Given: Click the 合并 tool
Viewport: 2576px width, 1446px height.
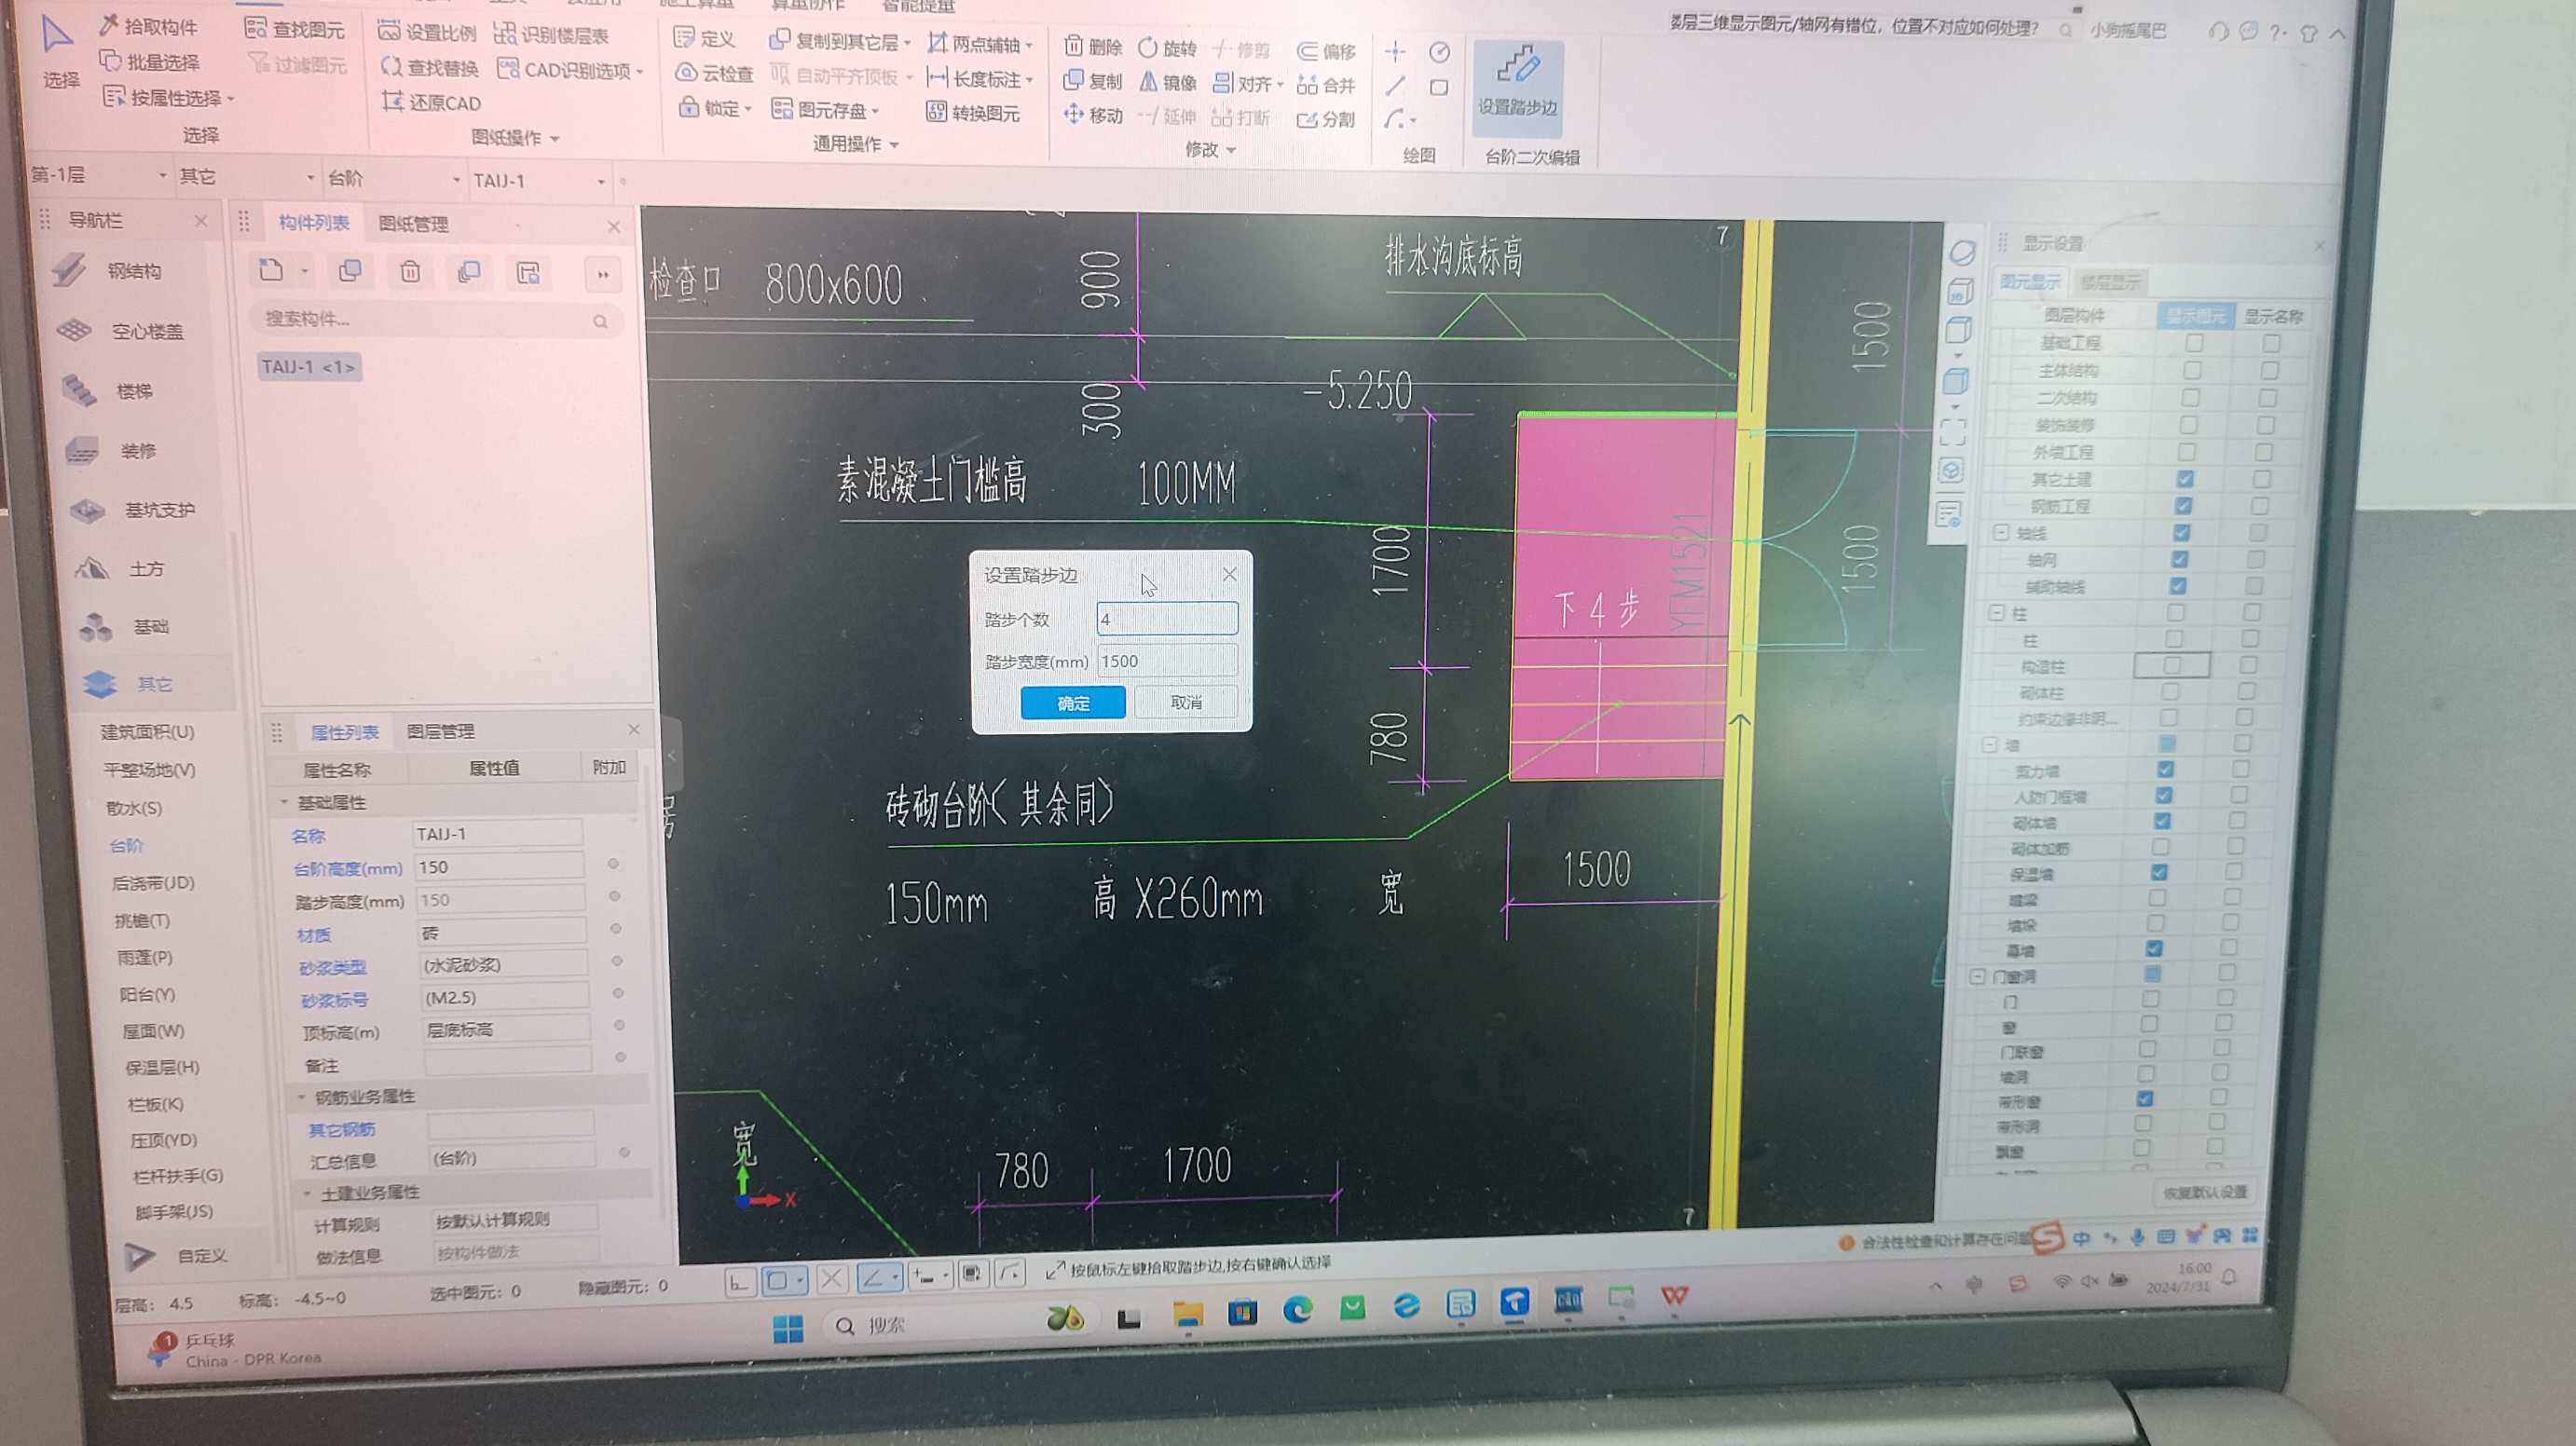Looking at the screenshot, I should 1326,85.
